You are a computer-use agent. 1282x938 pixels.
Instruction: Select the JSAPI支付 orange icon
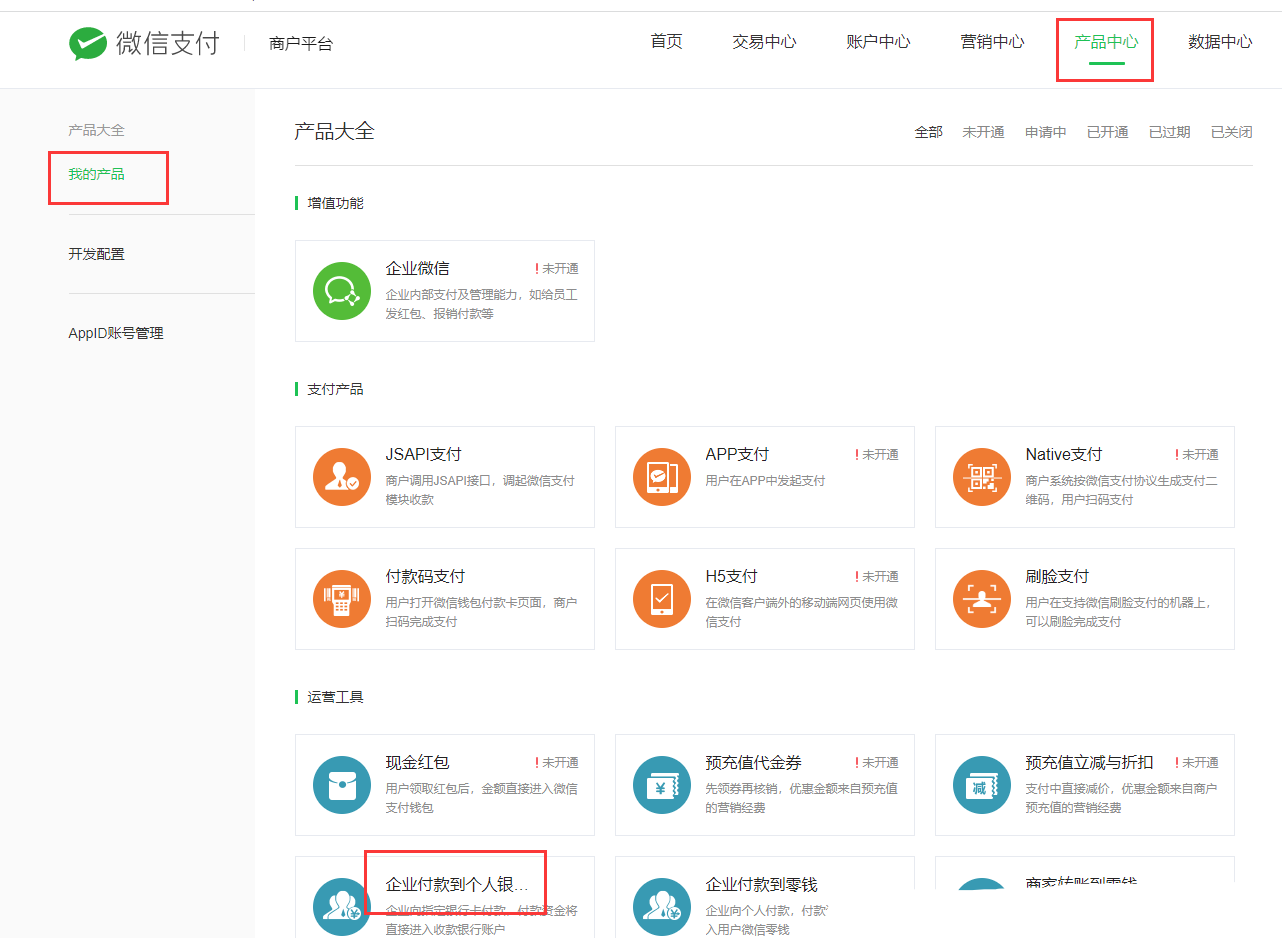pyautogui.click(x=342, y=477)
